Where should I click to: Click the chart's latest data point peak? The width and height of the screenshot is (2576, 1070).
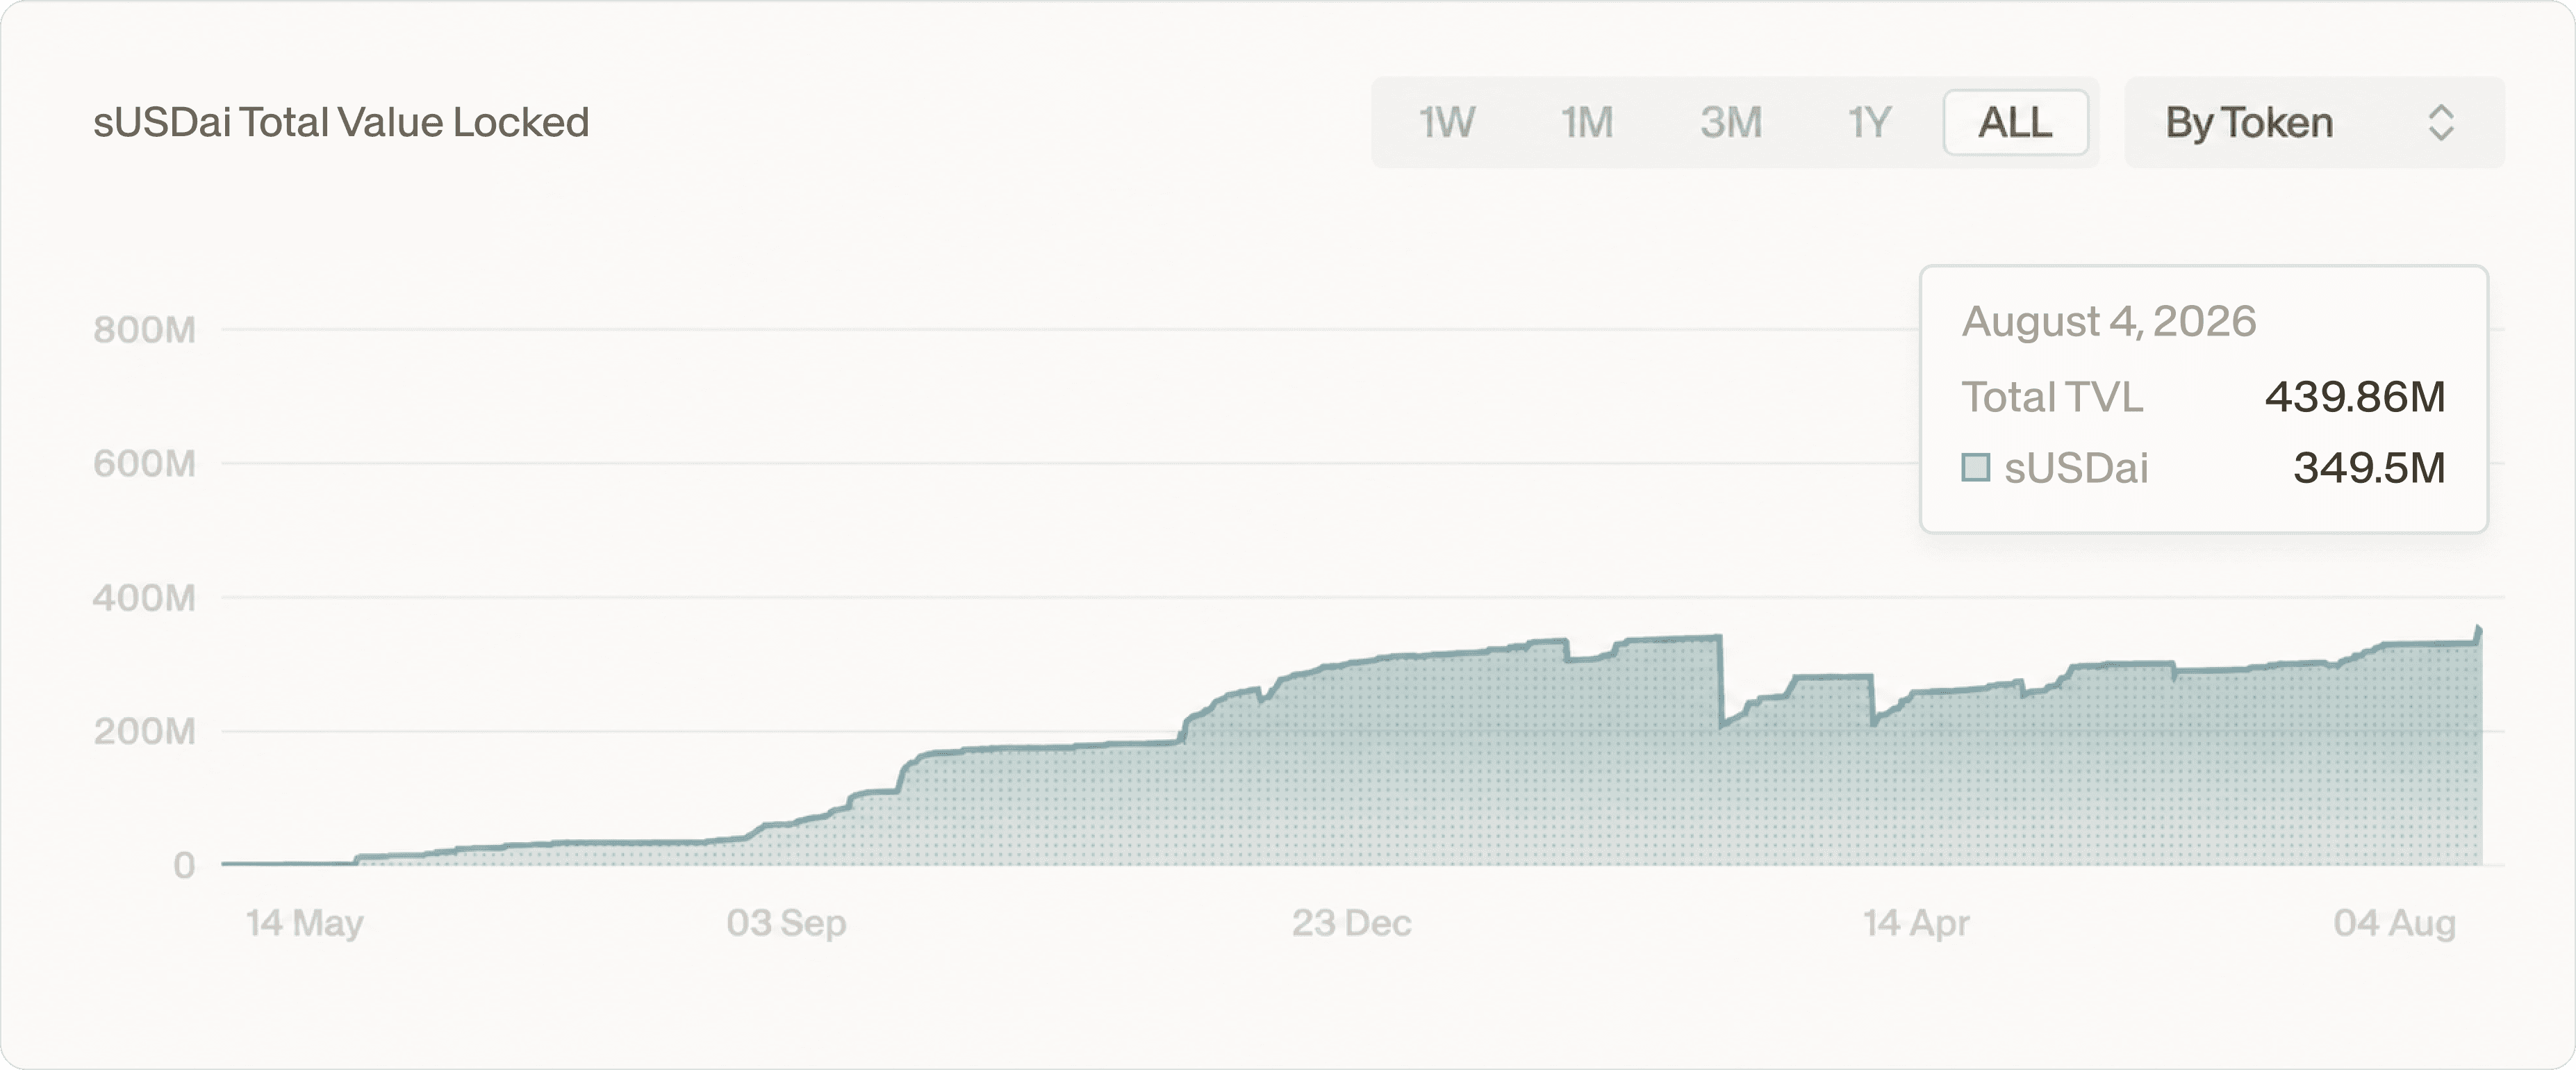(x=2478, y=629)
